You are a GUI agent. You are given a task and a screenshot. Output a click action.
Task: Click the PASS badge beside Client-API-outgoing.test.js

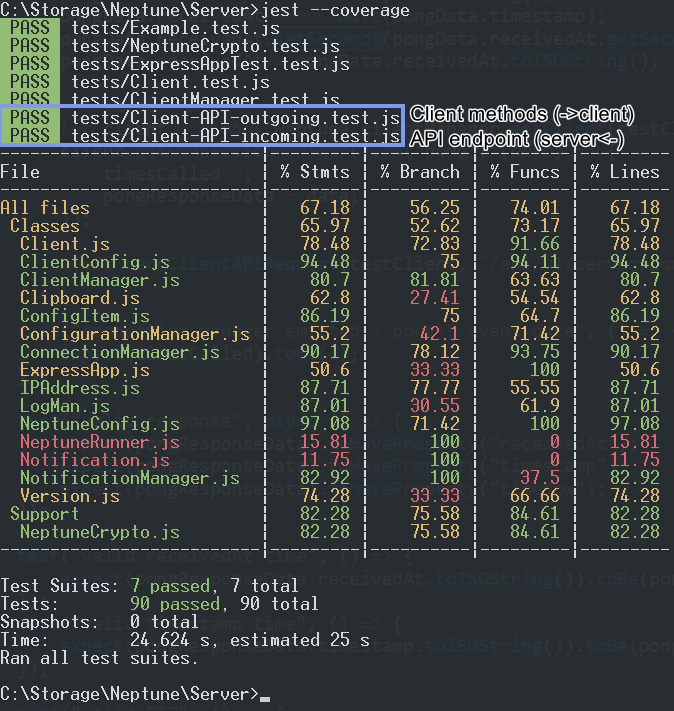coord(29,118)
